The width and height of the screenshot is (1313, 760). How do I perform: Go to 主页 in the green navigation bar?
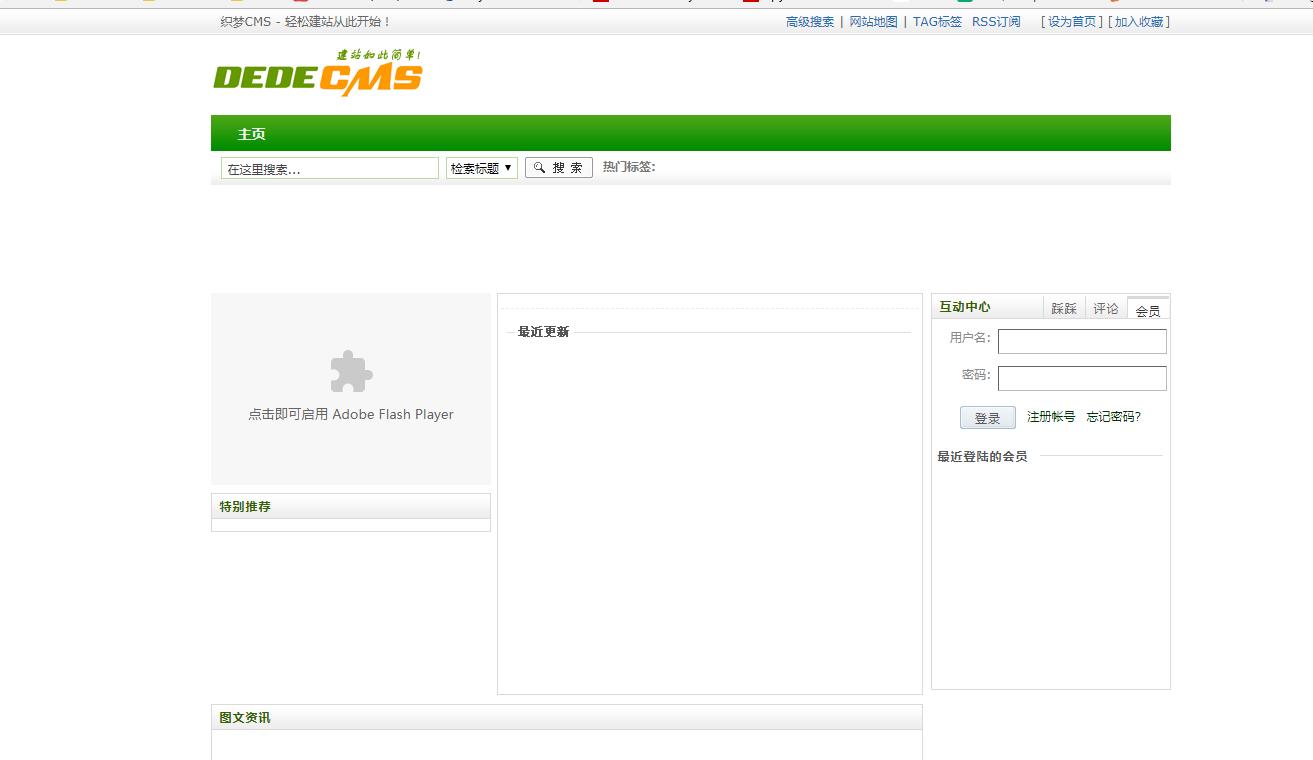(x=252, y=134)
